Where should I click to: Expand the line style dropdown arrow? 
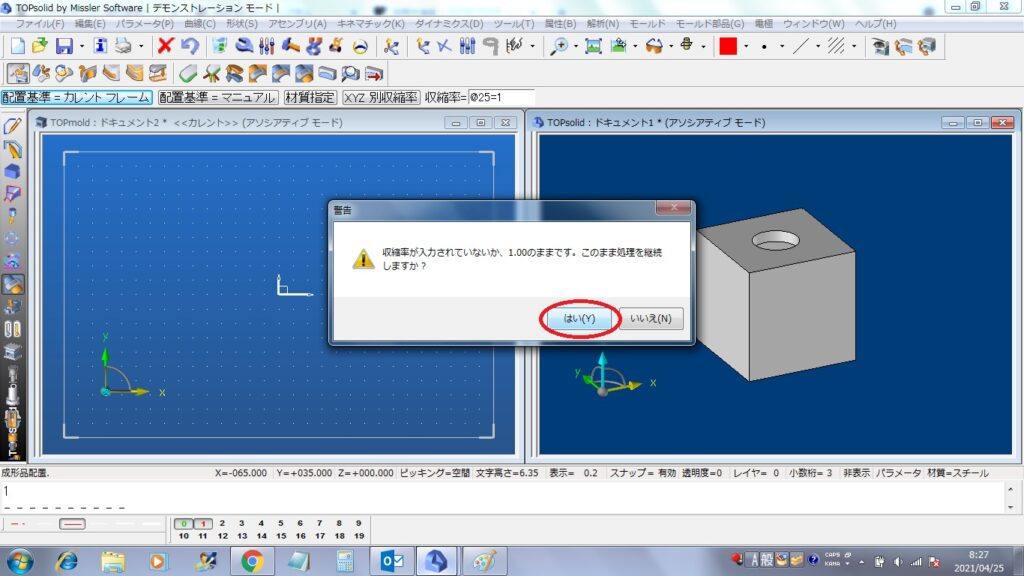pyautogui.click(x=818, y=46)
